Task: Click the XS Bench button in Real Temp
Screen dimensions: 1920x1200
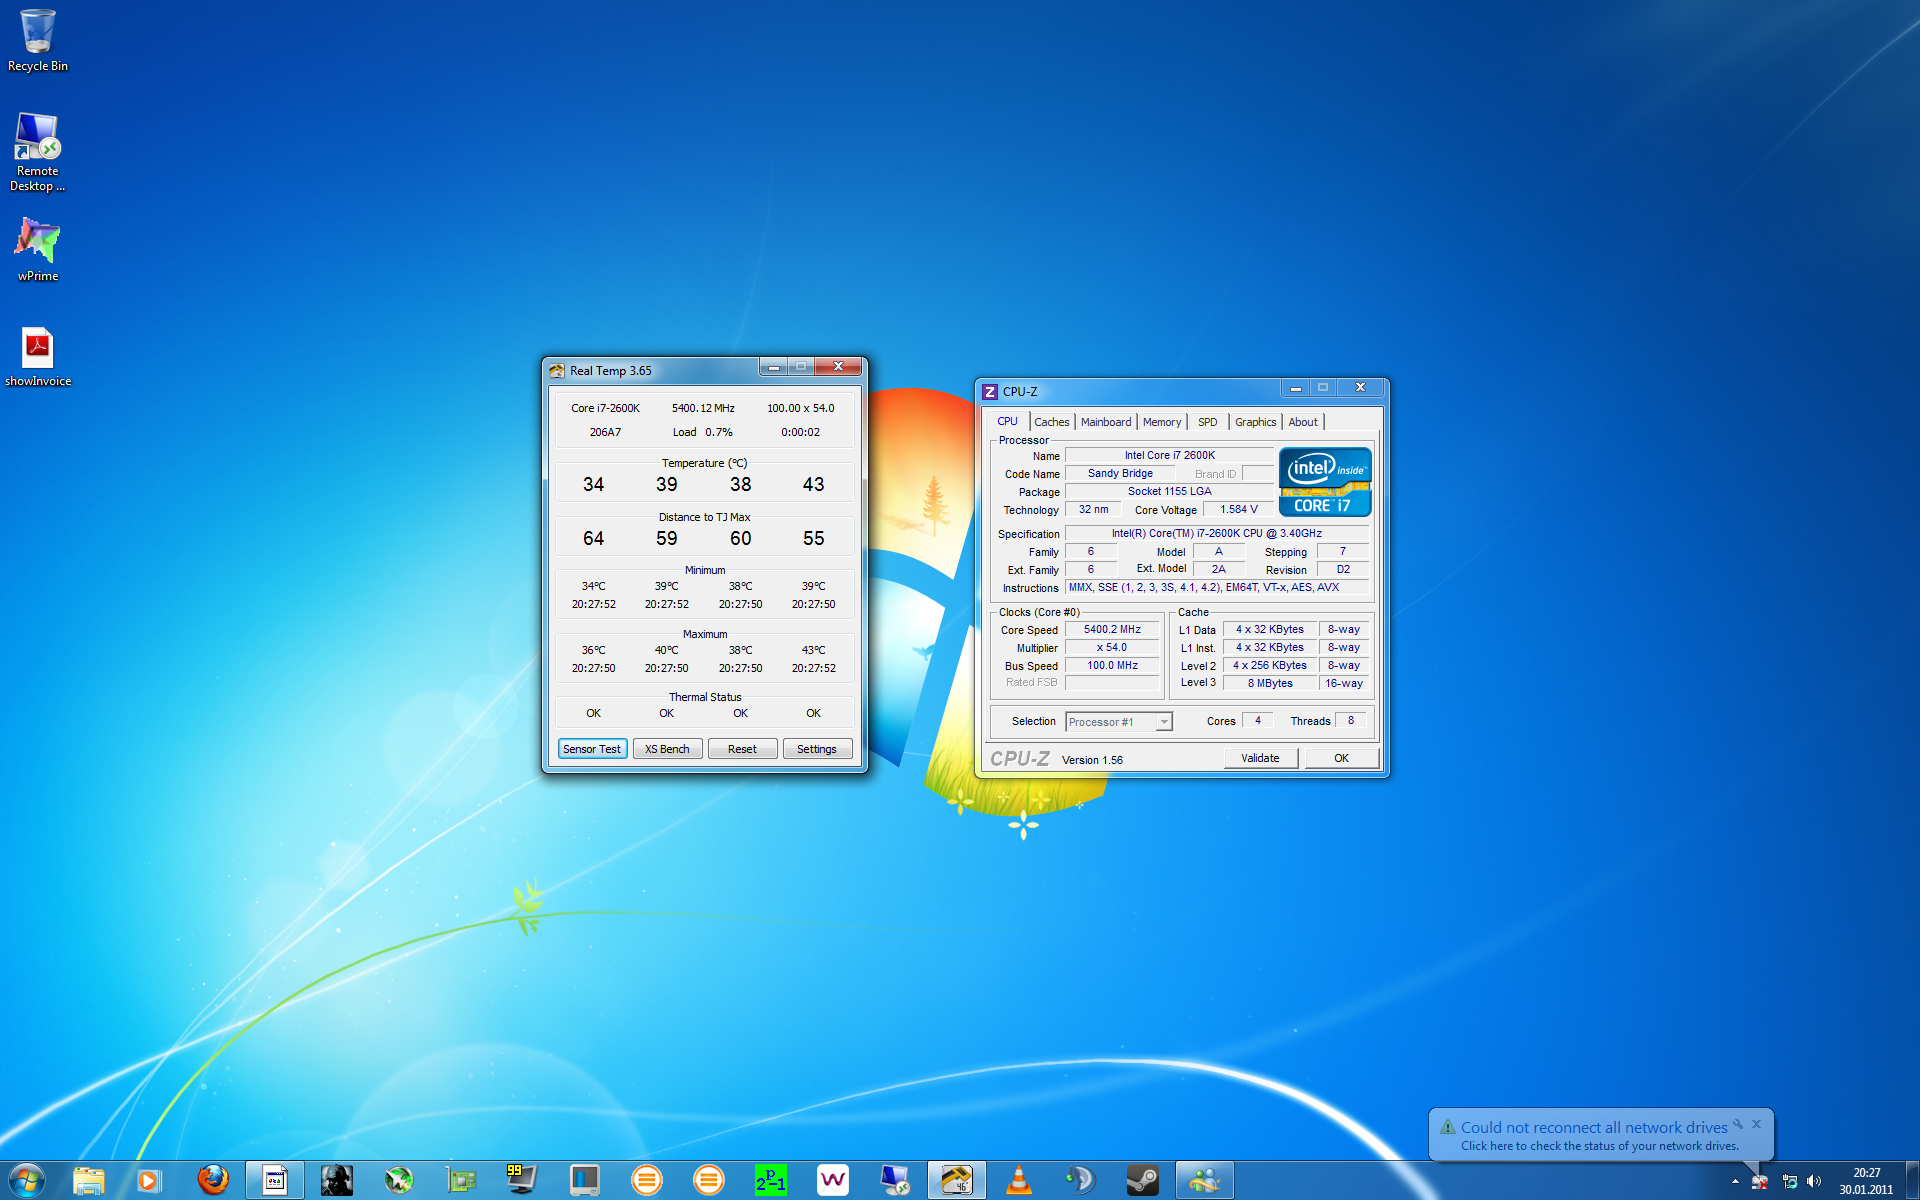Action: pyautogui.click(x=667, y=749)
